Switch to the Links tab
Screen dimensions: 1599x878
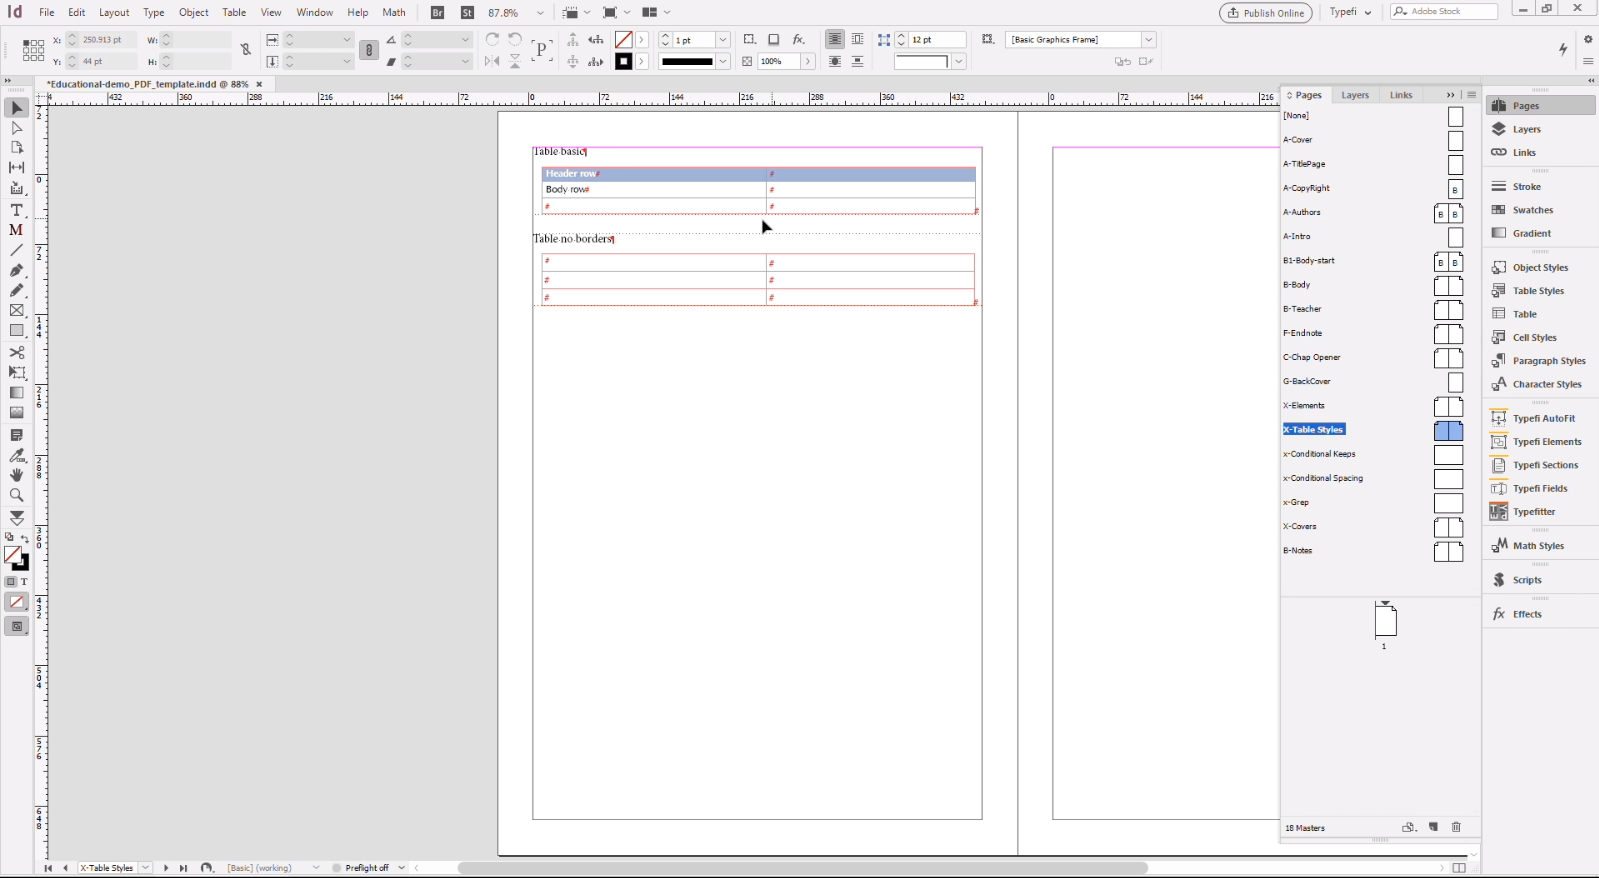[1401, 95]
